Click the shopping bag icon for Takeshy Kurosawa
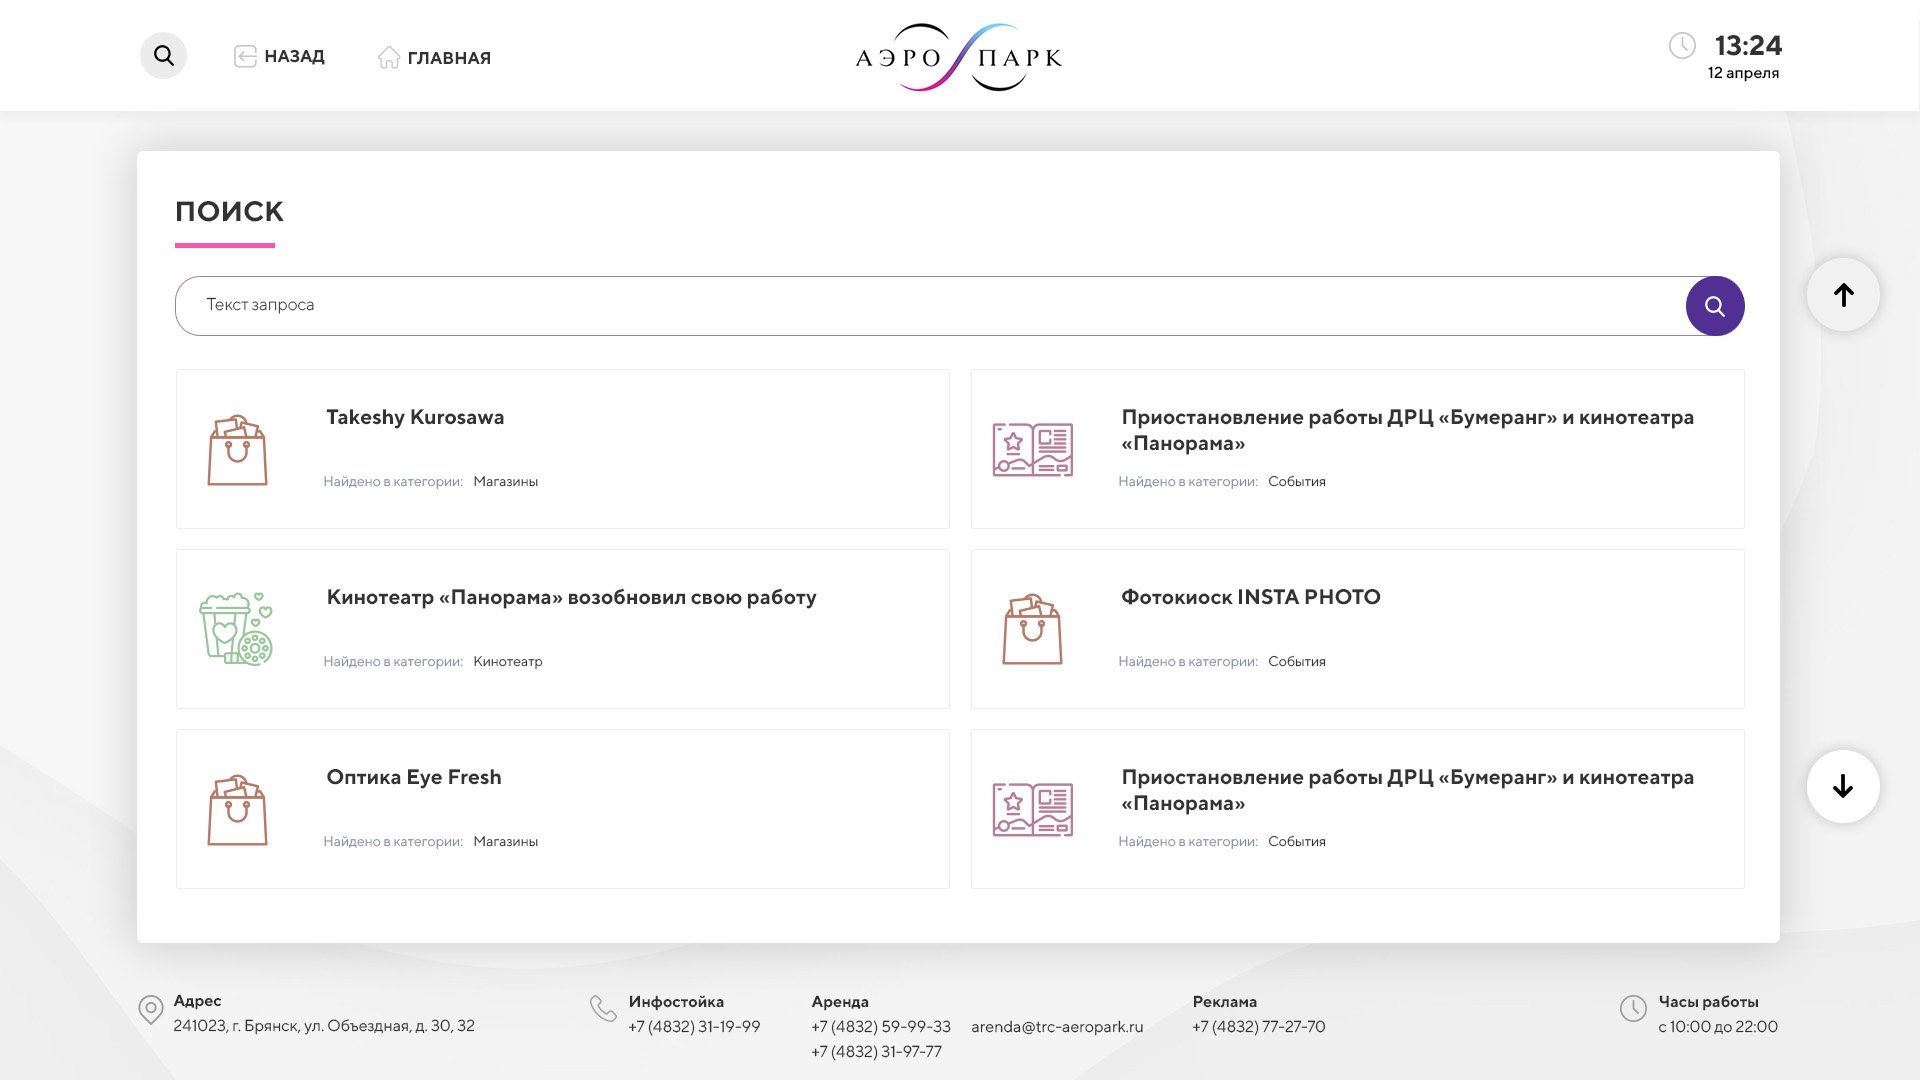 [x=237, y=451]
